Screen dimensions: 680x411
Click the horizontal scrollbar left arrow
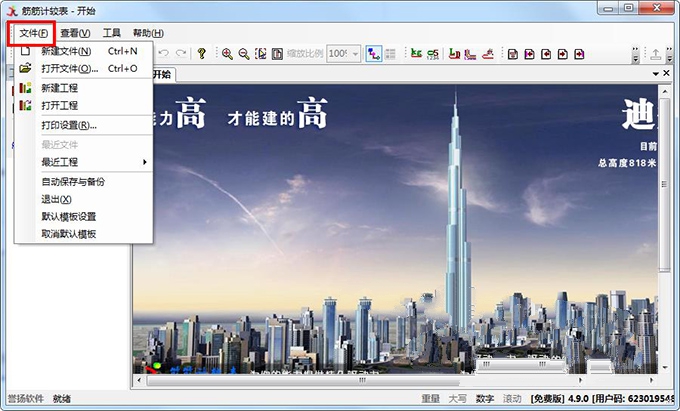(139, 380)
